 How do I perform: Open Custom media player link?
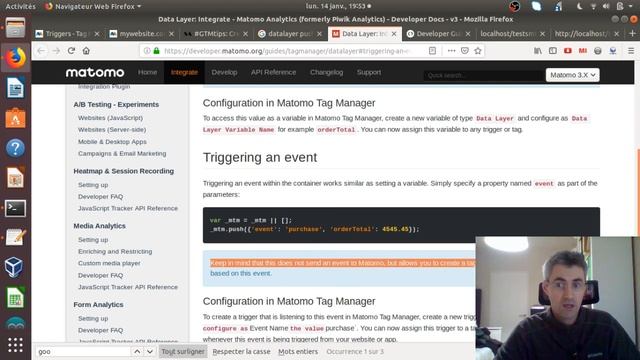109,263
